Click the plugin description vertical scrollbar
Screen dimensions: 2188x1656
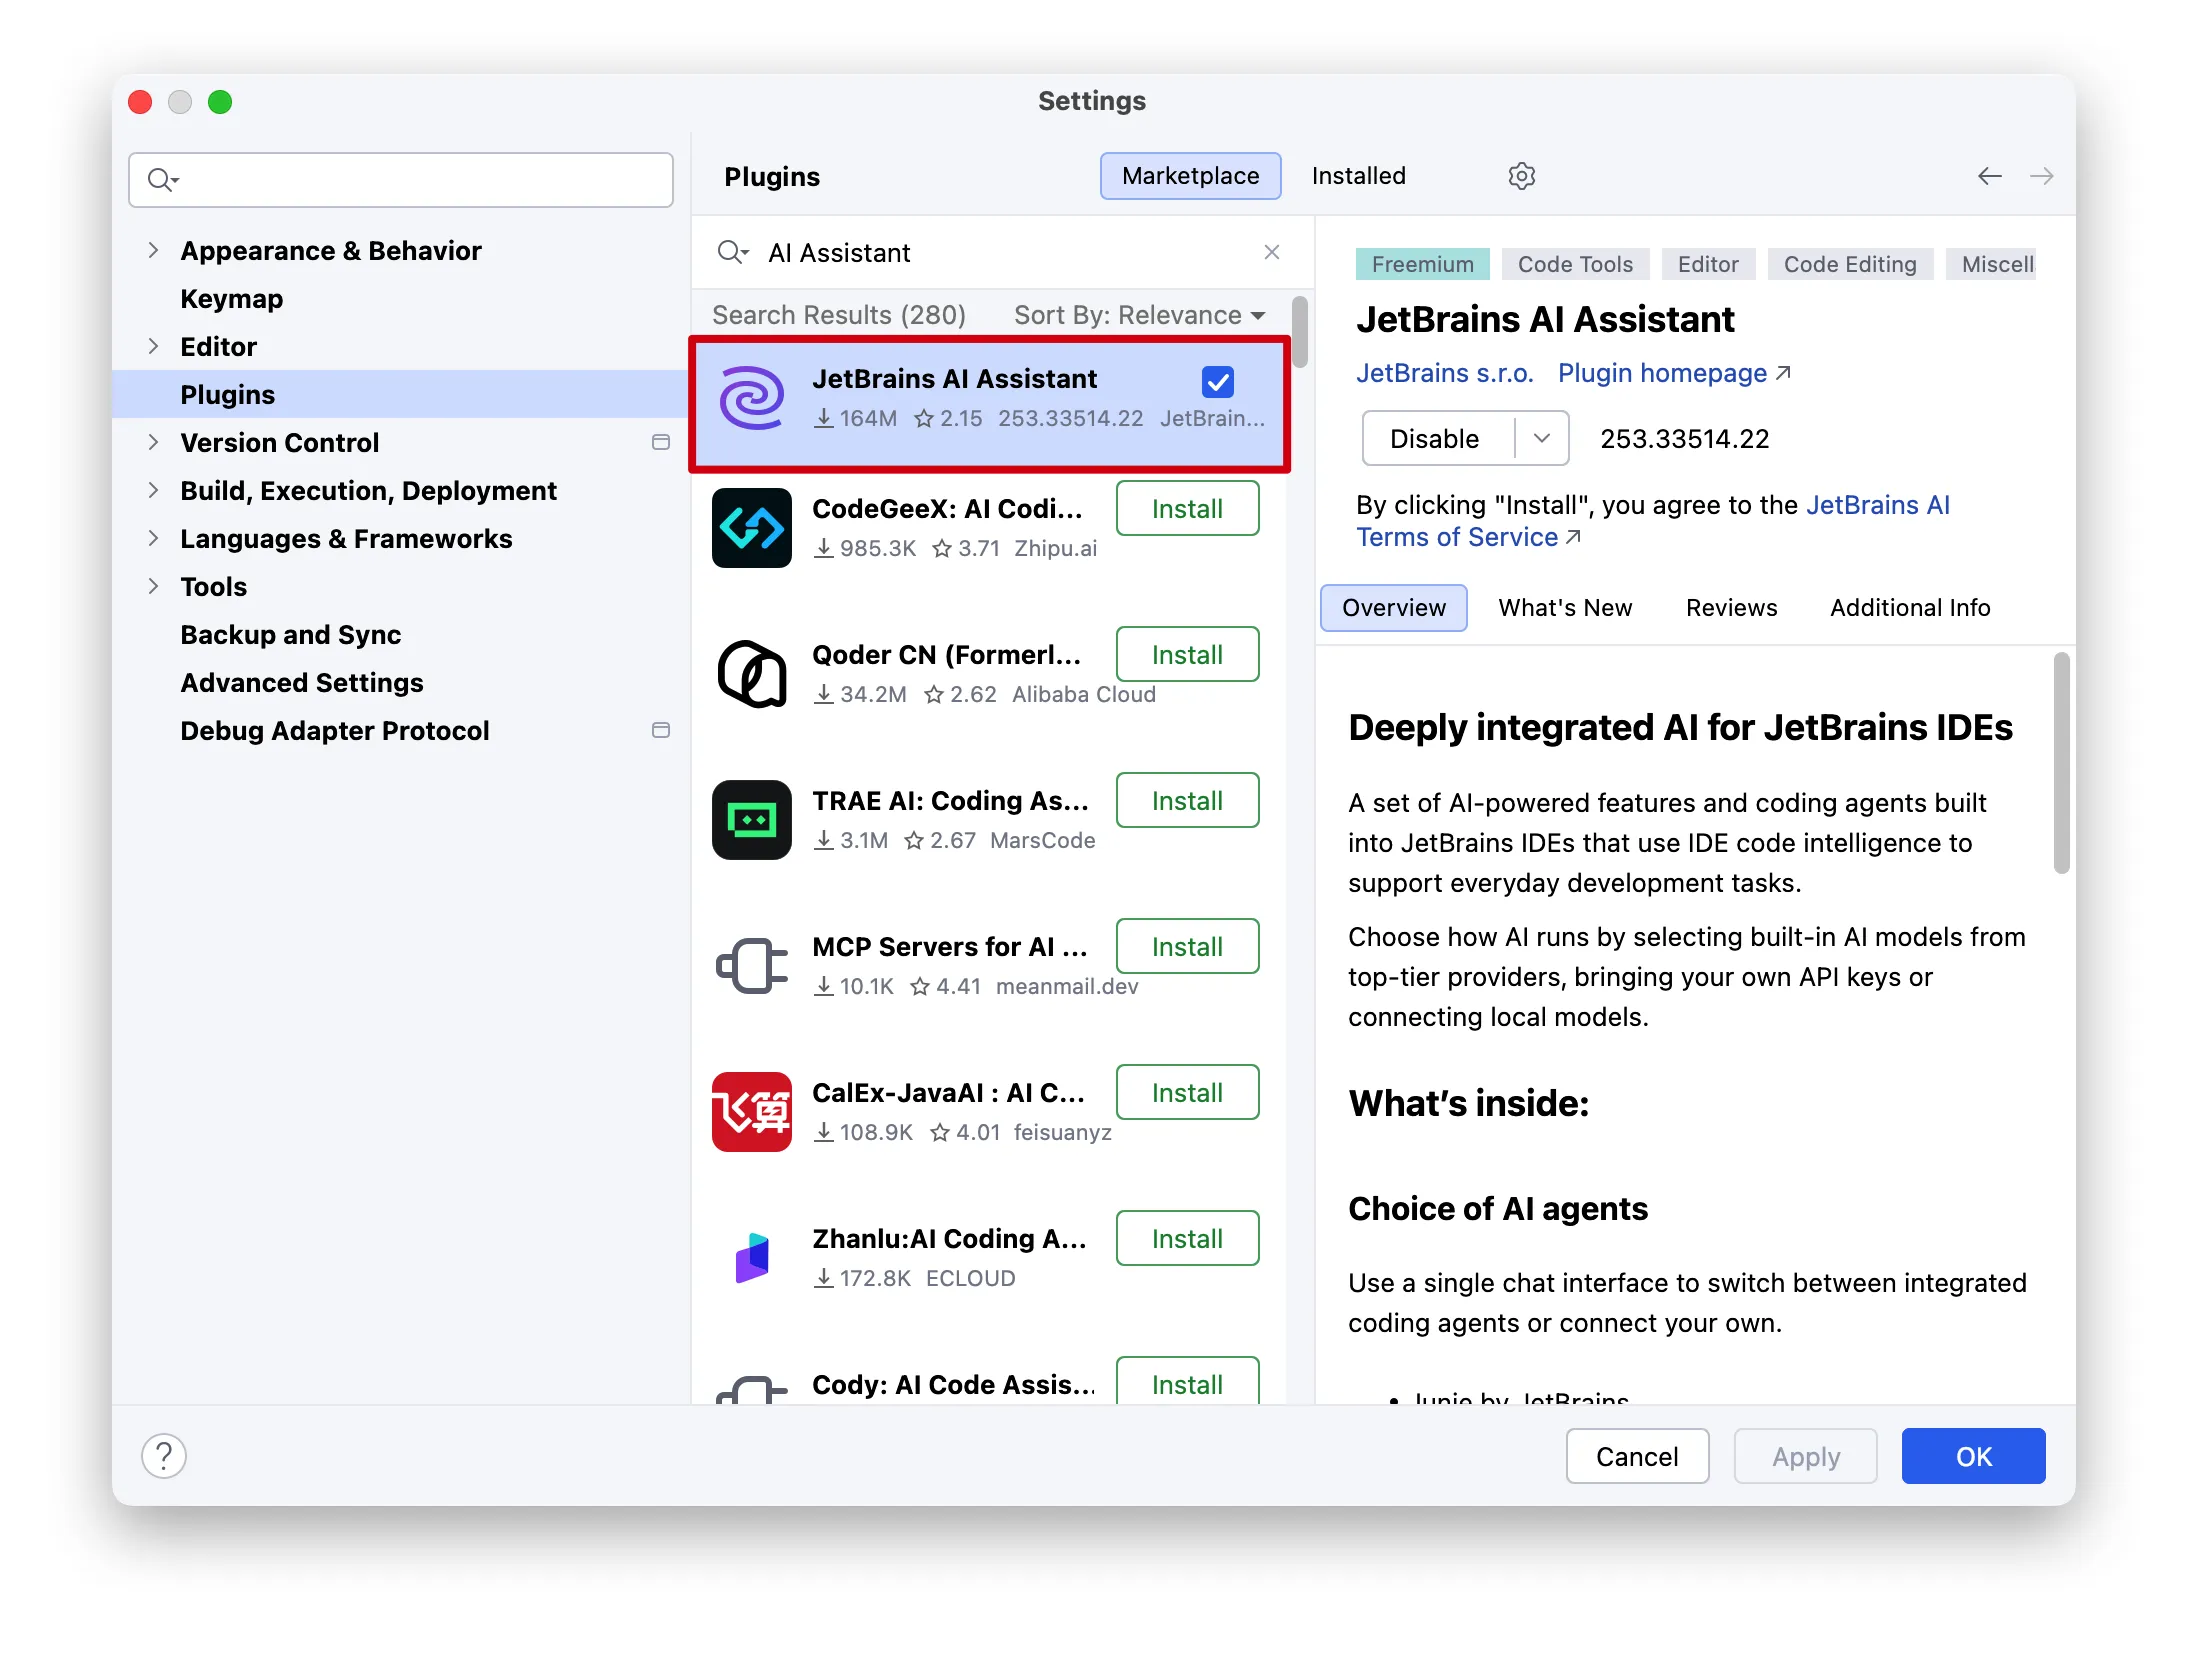pyautogui.click(x=2061, y=762)
